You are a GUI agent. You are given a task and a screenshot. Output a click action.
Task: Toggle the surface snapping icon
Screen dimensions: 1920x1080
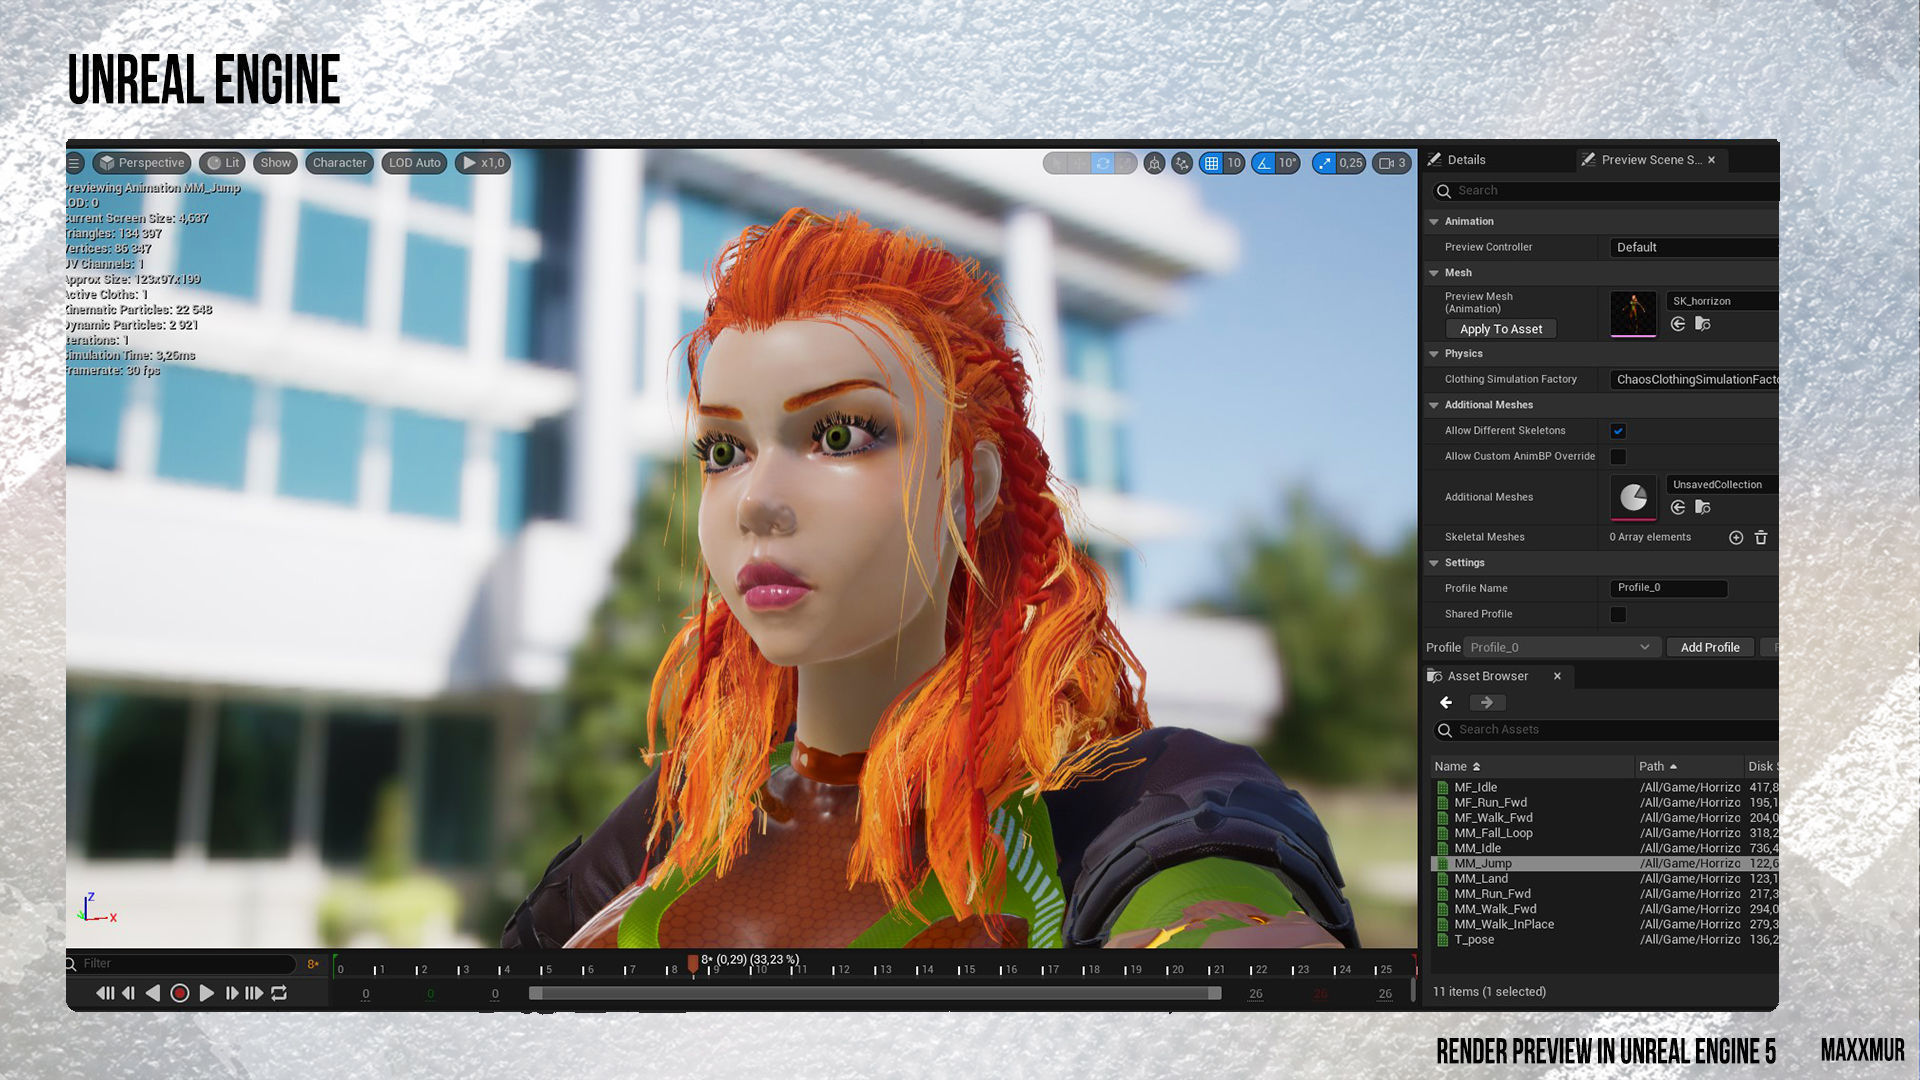[x=1183, y=163]
